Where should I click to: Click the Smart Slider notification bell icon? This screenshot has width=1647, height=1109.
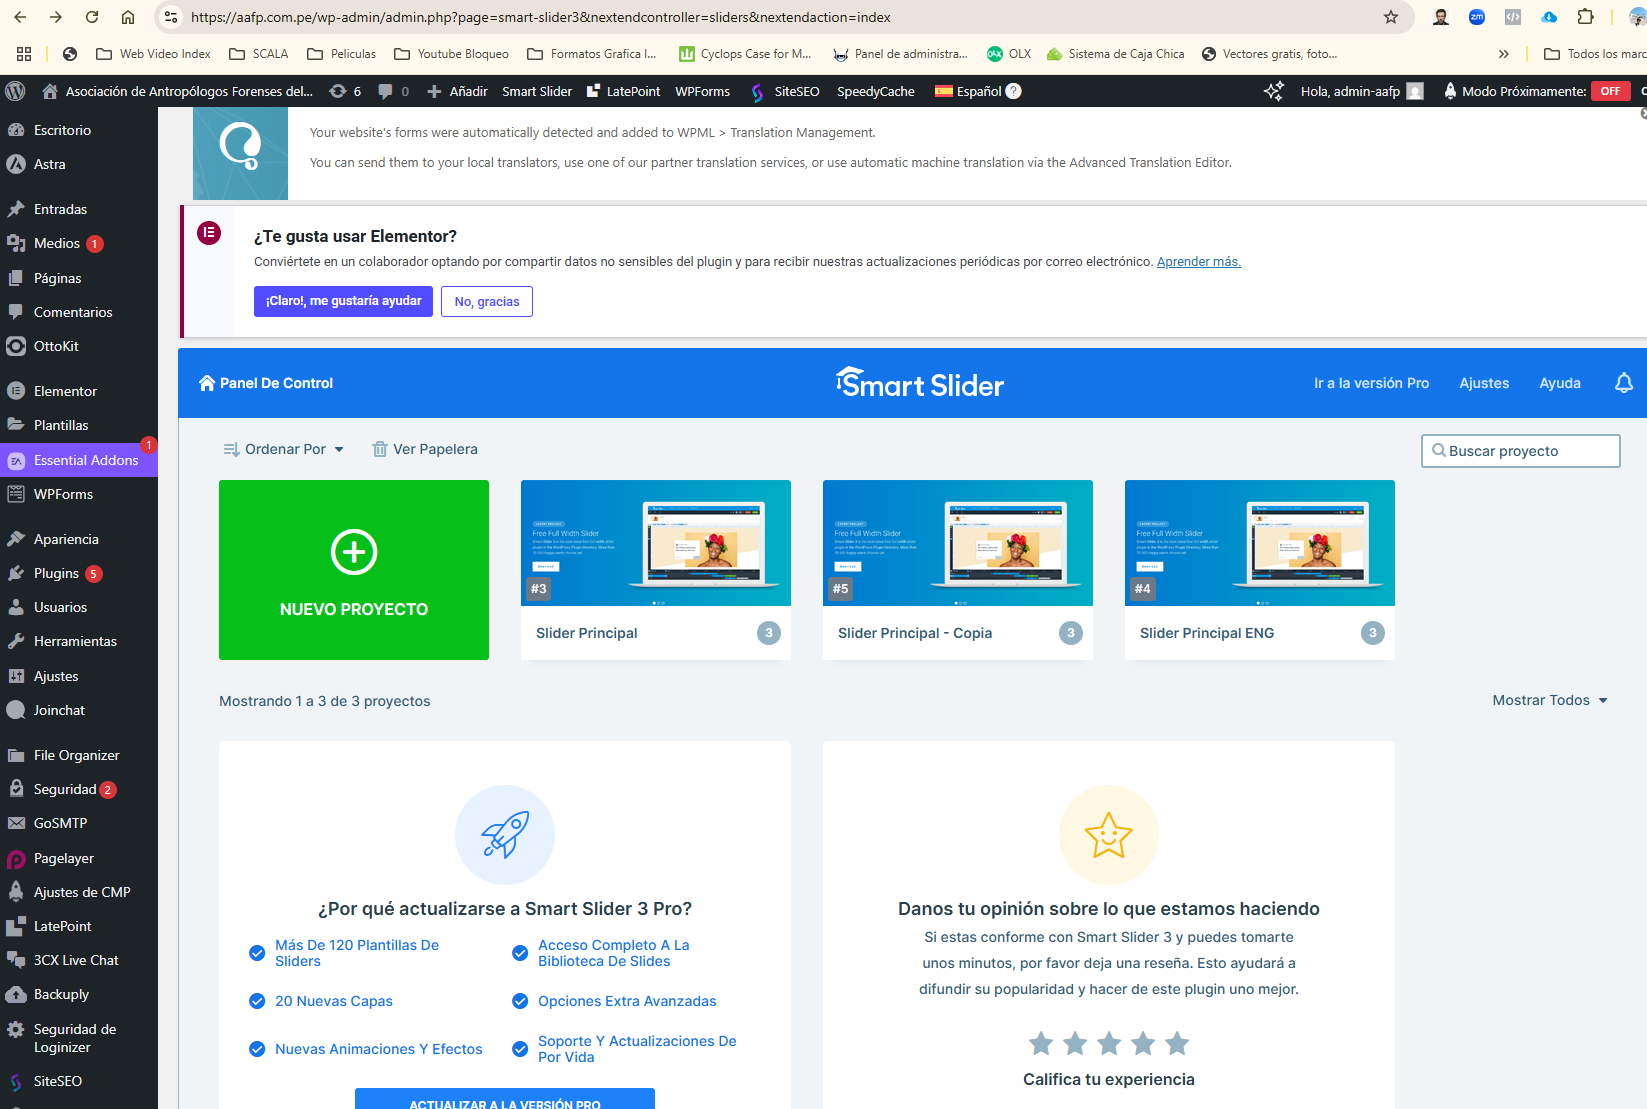pos(1623,383)
